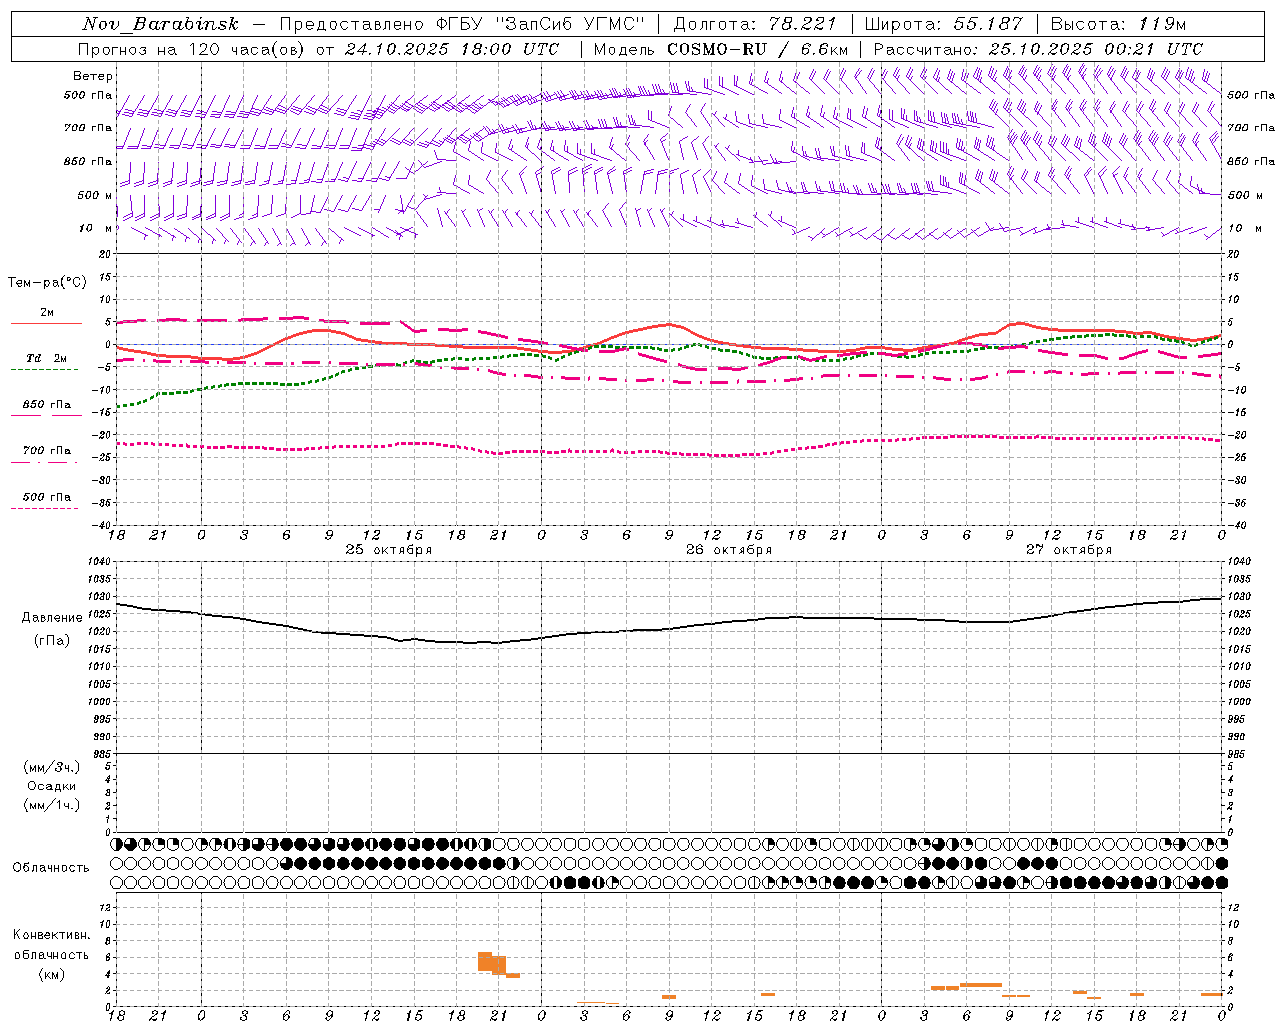
Task: Click the model name "COSMO-RU / 6.6км"
Action: pos(758,49)
